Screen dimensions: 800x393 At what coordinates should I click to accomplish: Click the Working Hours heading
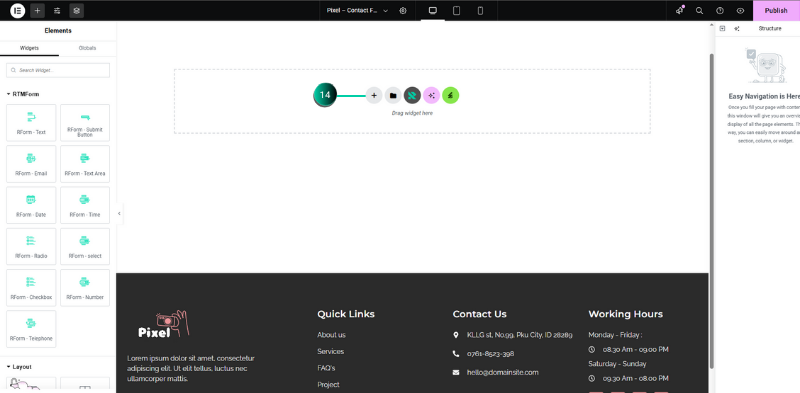point(626,314)
